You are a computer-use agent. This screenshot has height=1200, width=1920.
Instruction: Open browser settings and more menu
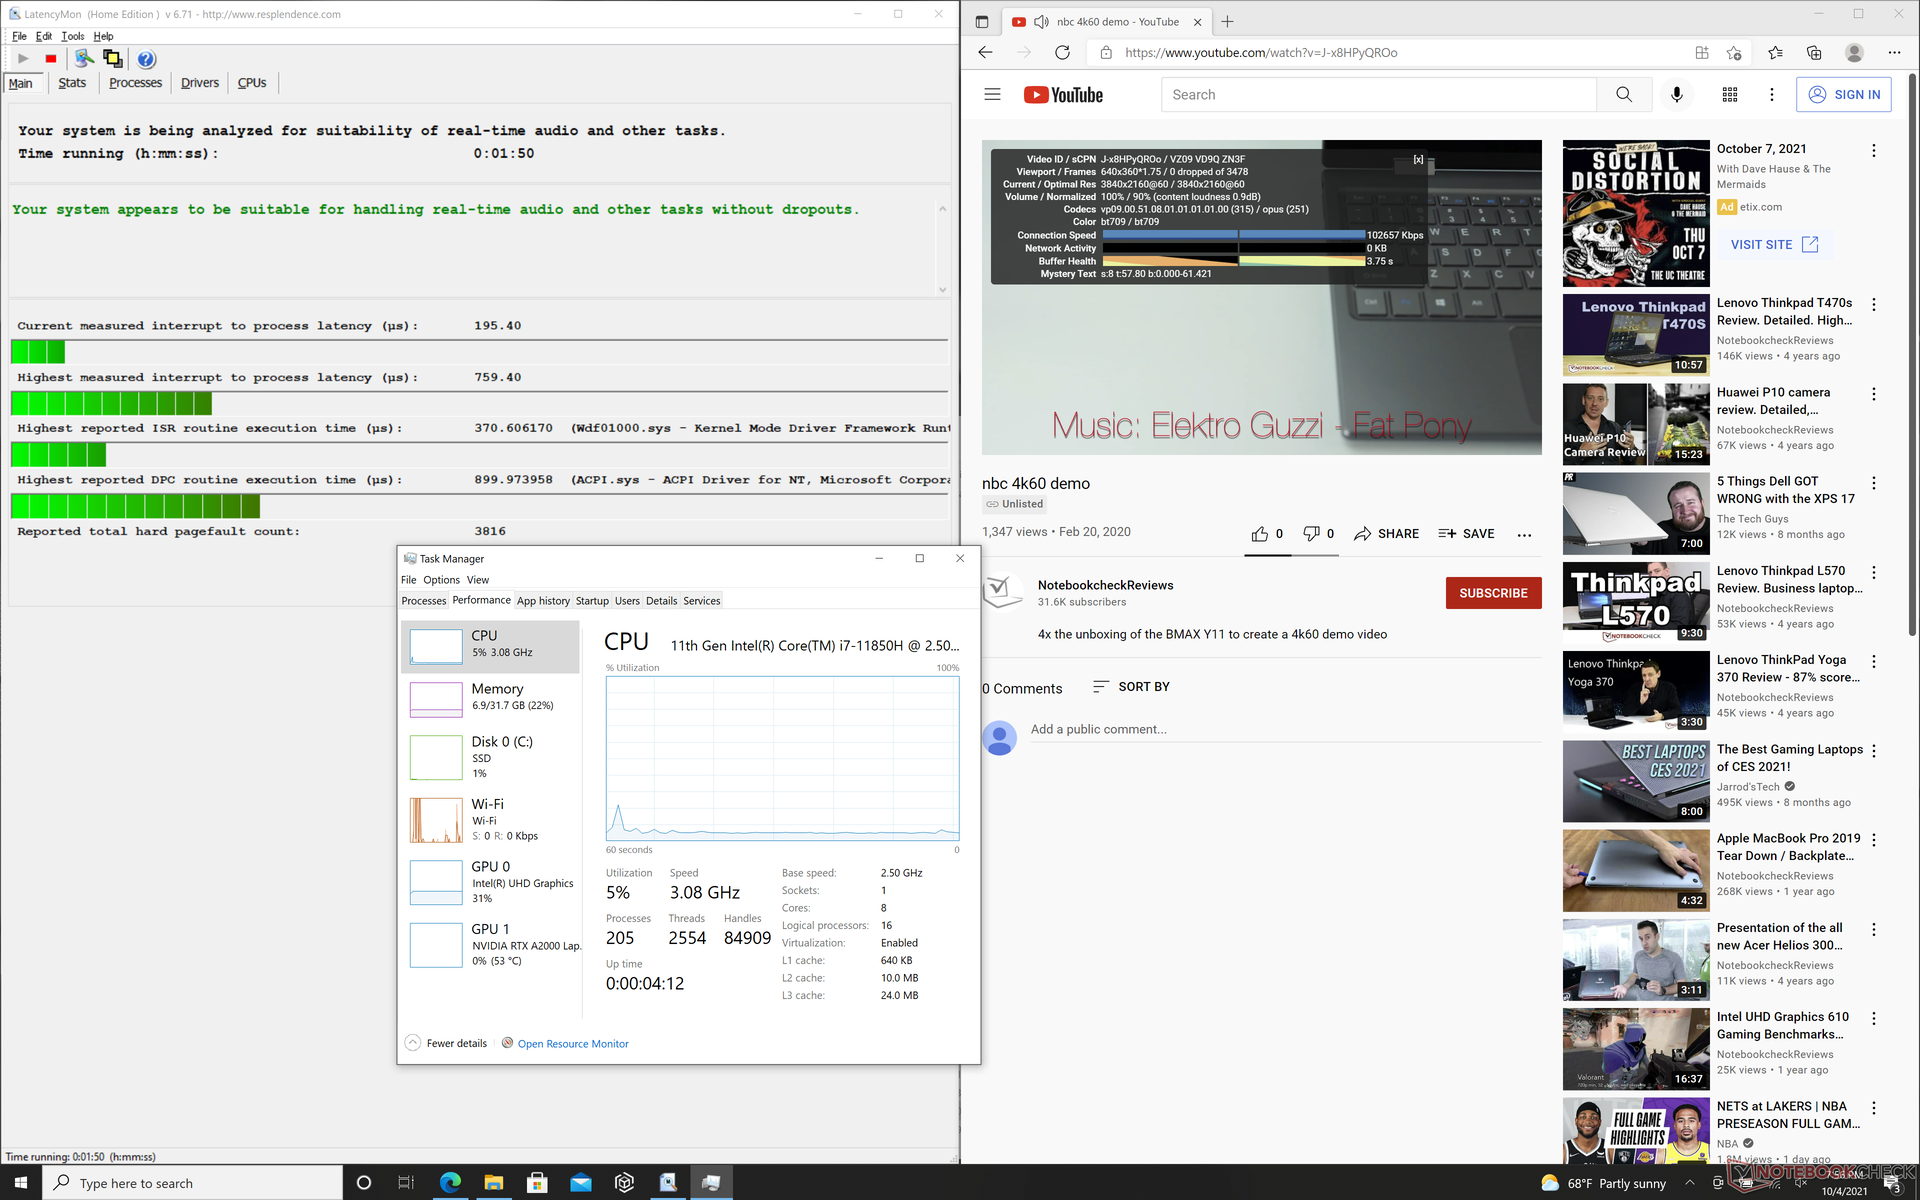pyautogui.click(x=1894, y=52)
